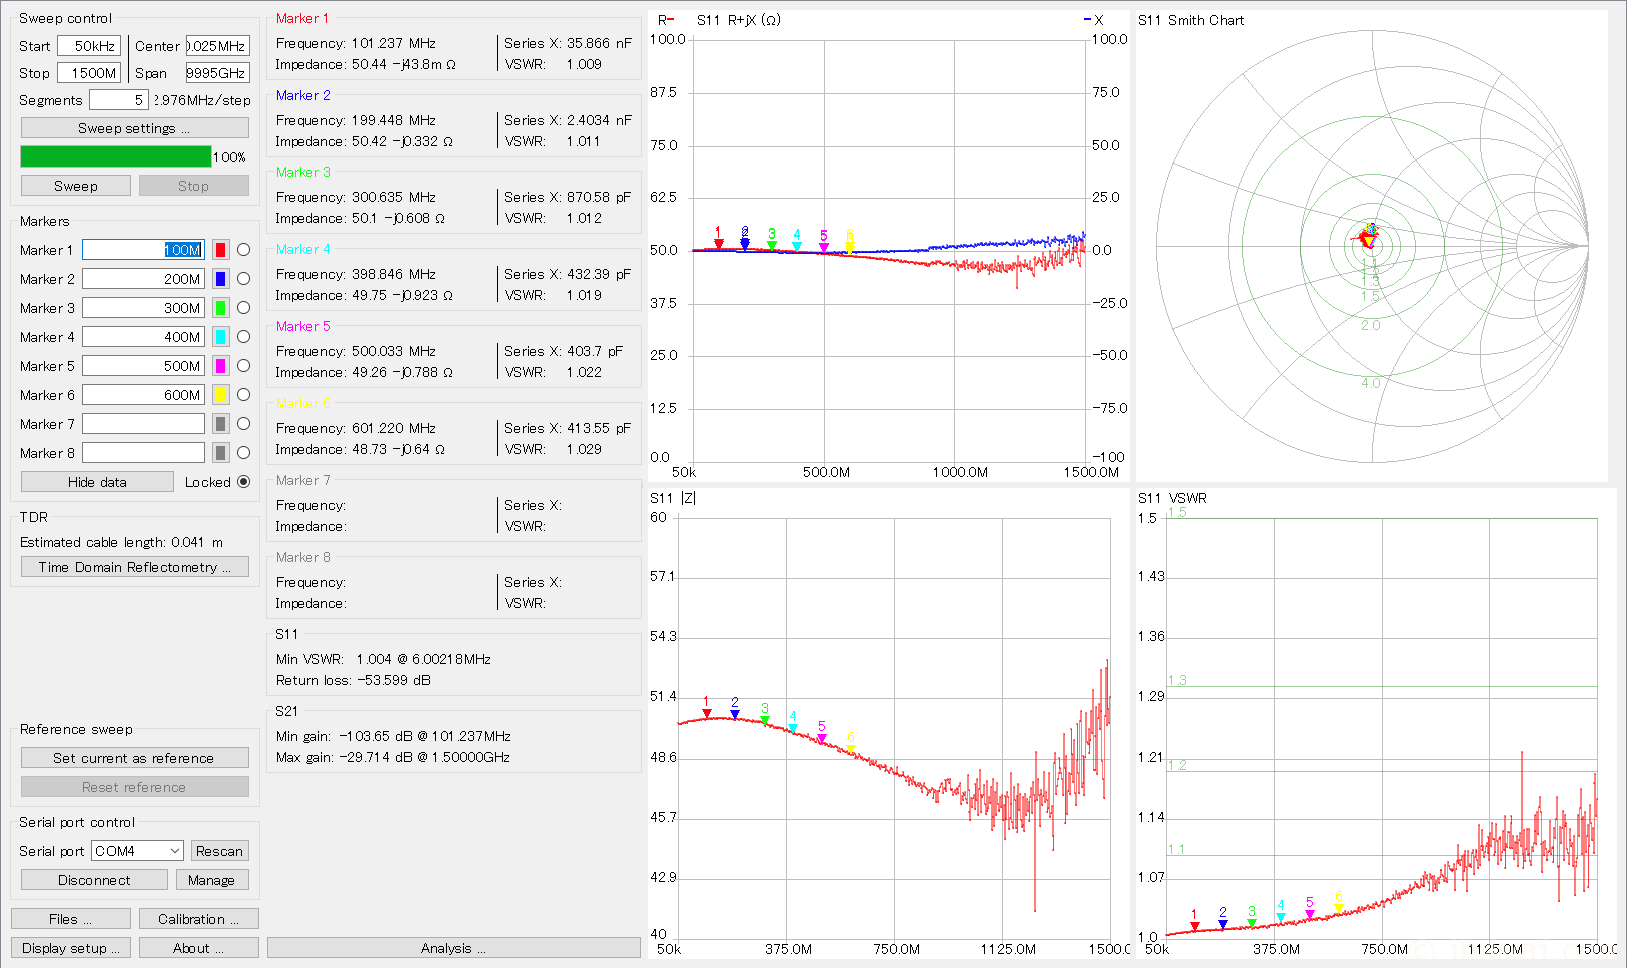Click the Sweep settings button

click(135, 128)
